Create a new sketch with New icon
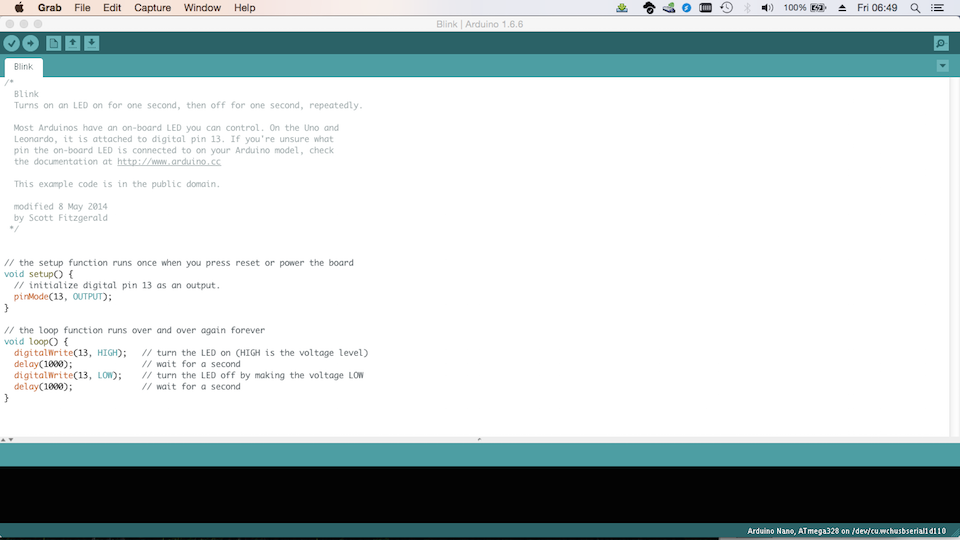The height and width of the screenshot is (540, 960). point(54,43)
